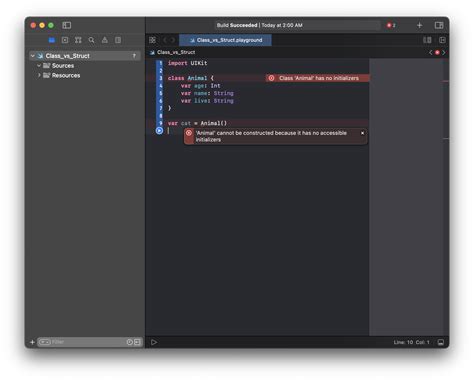Viewport: 474px width, 381px height.
Task: Open the Library plus button
Action: pos(419,25)
